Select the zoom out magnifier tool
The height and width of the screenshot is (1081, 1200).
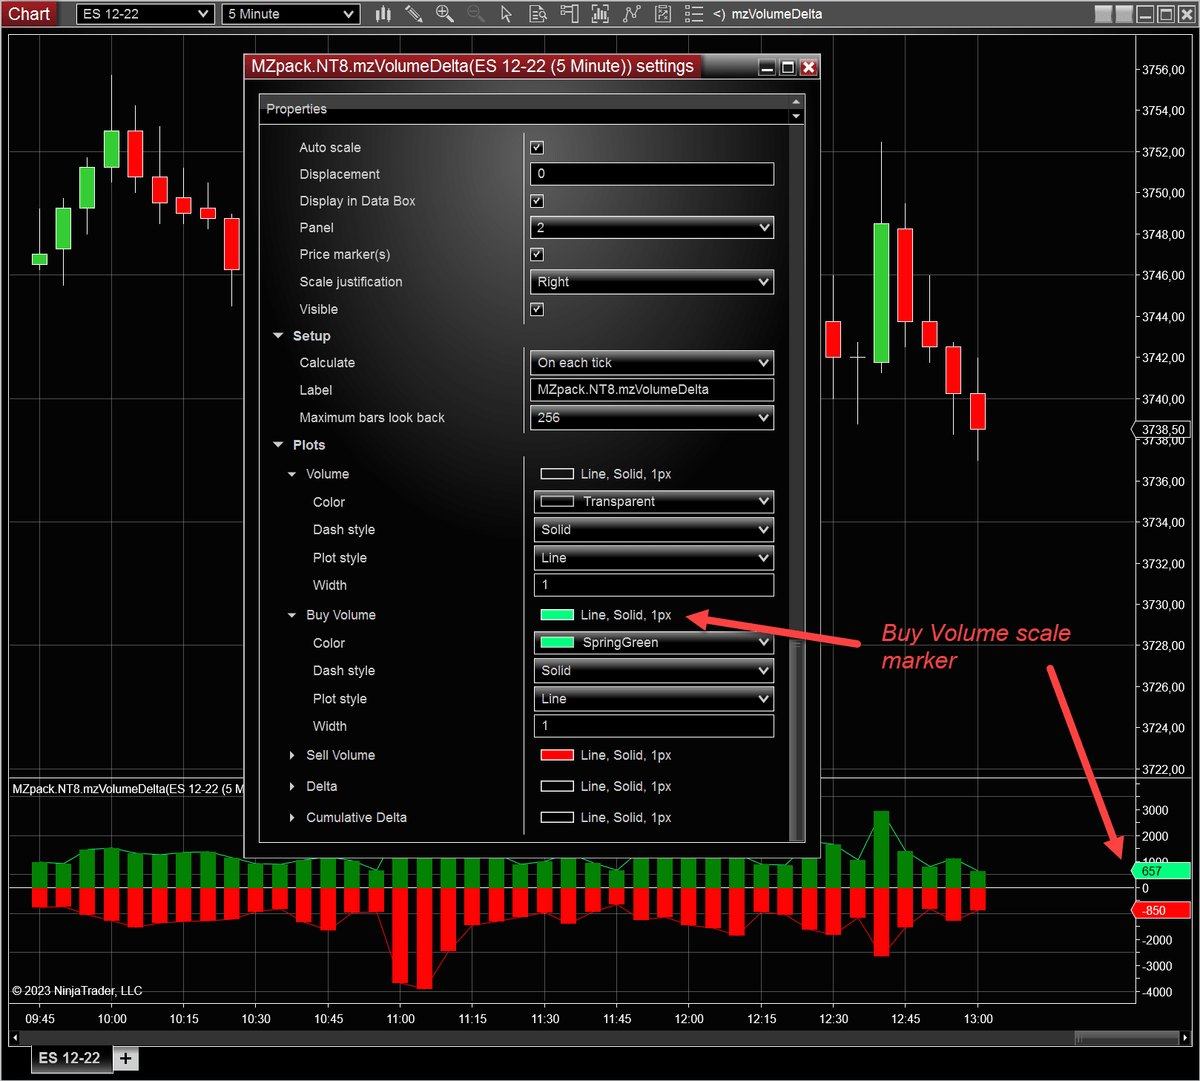click(476, 14)
